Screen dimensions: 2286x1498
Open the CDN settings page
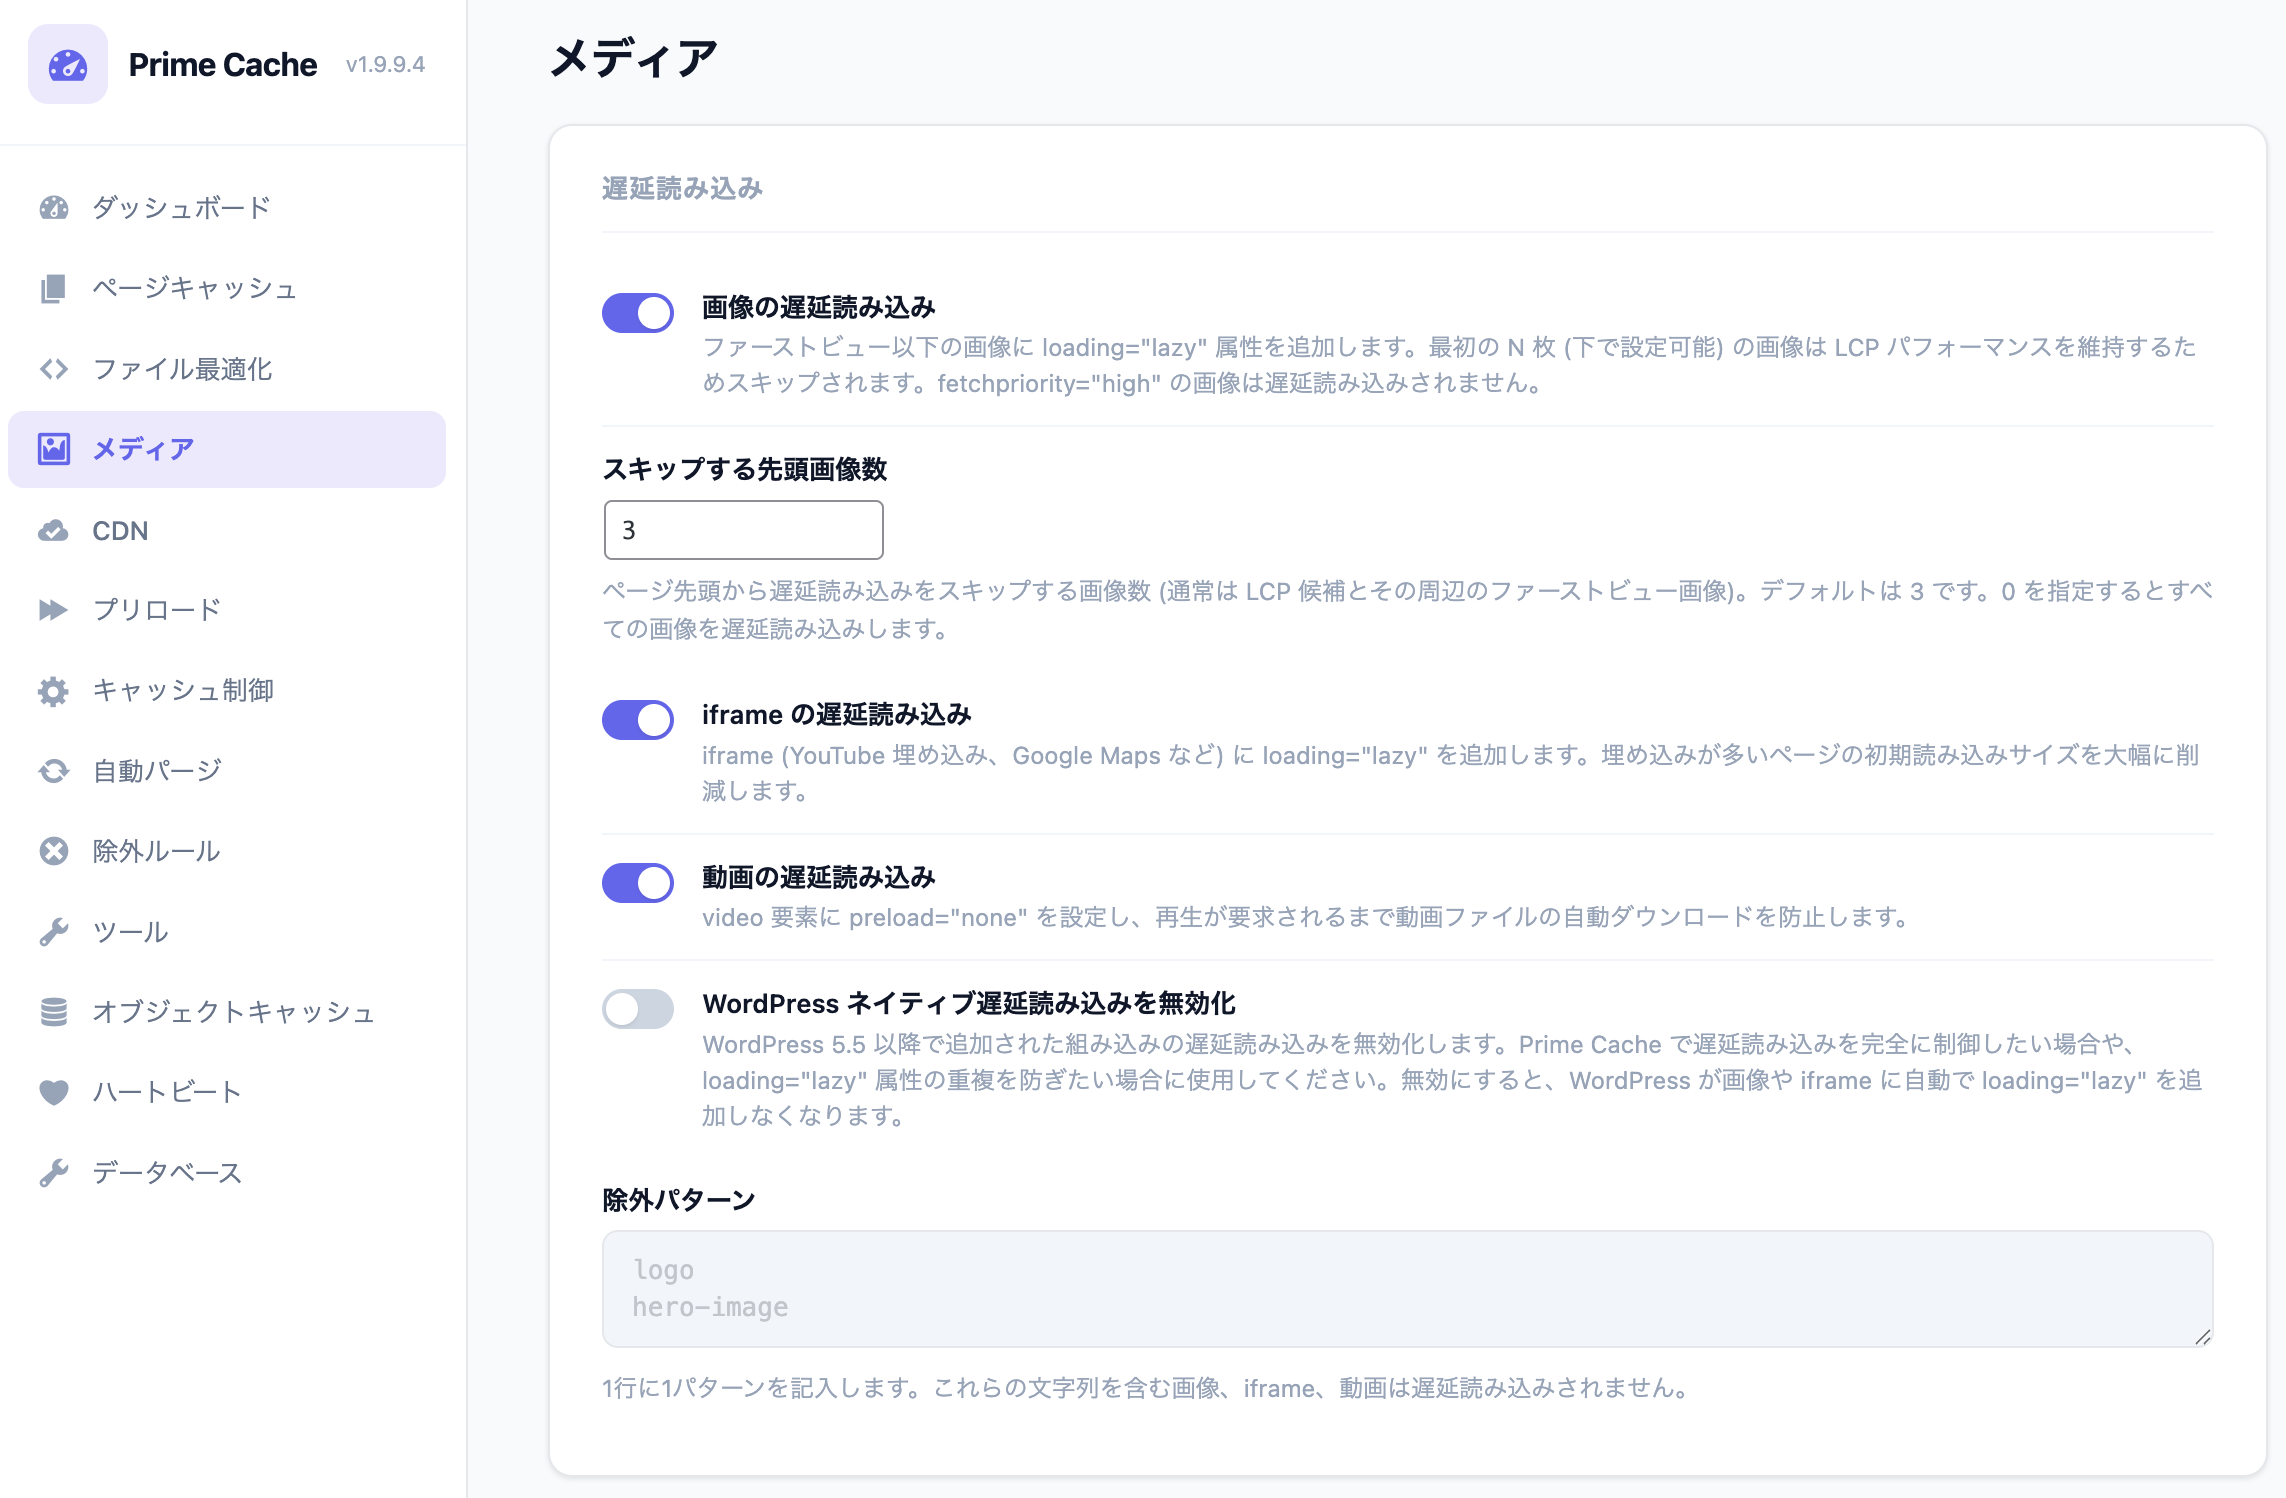pos(227,530)
